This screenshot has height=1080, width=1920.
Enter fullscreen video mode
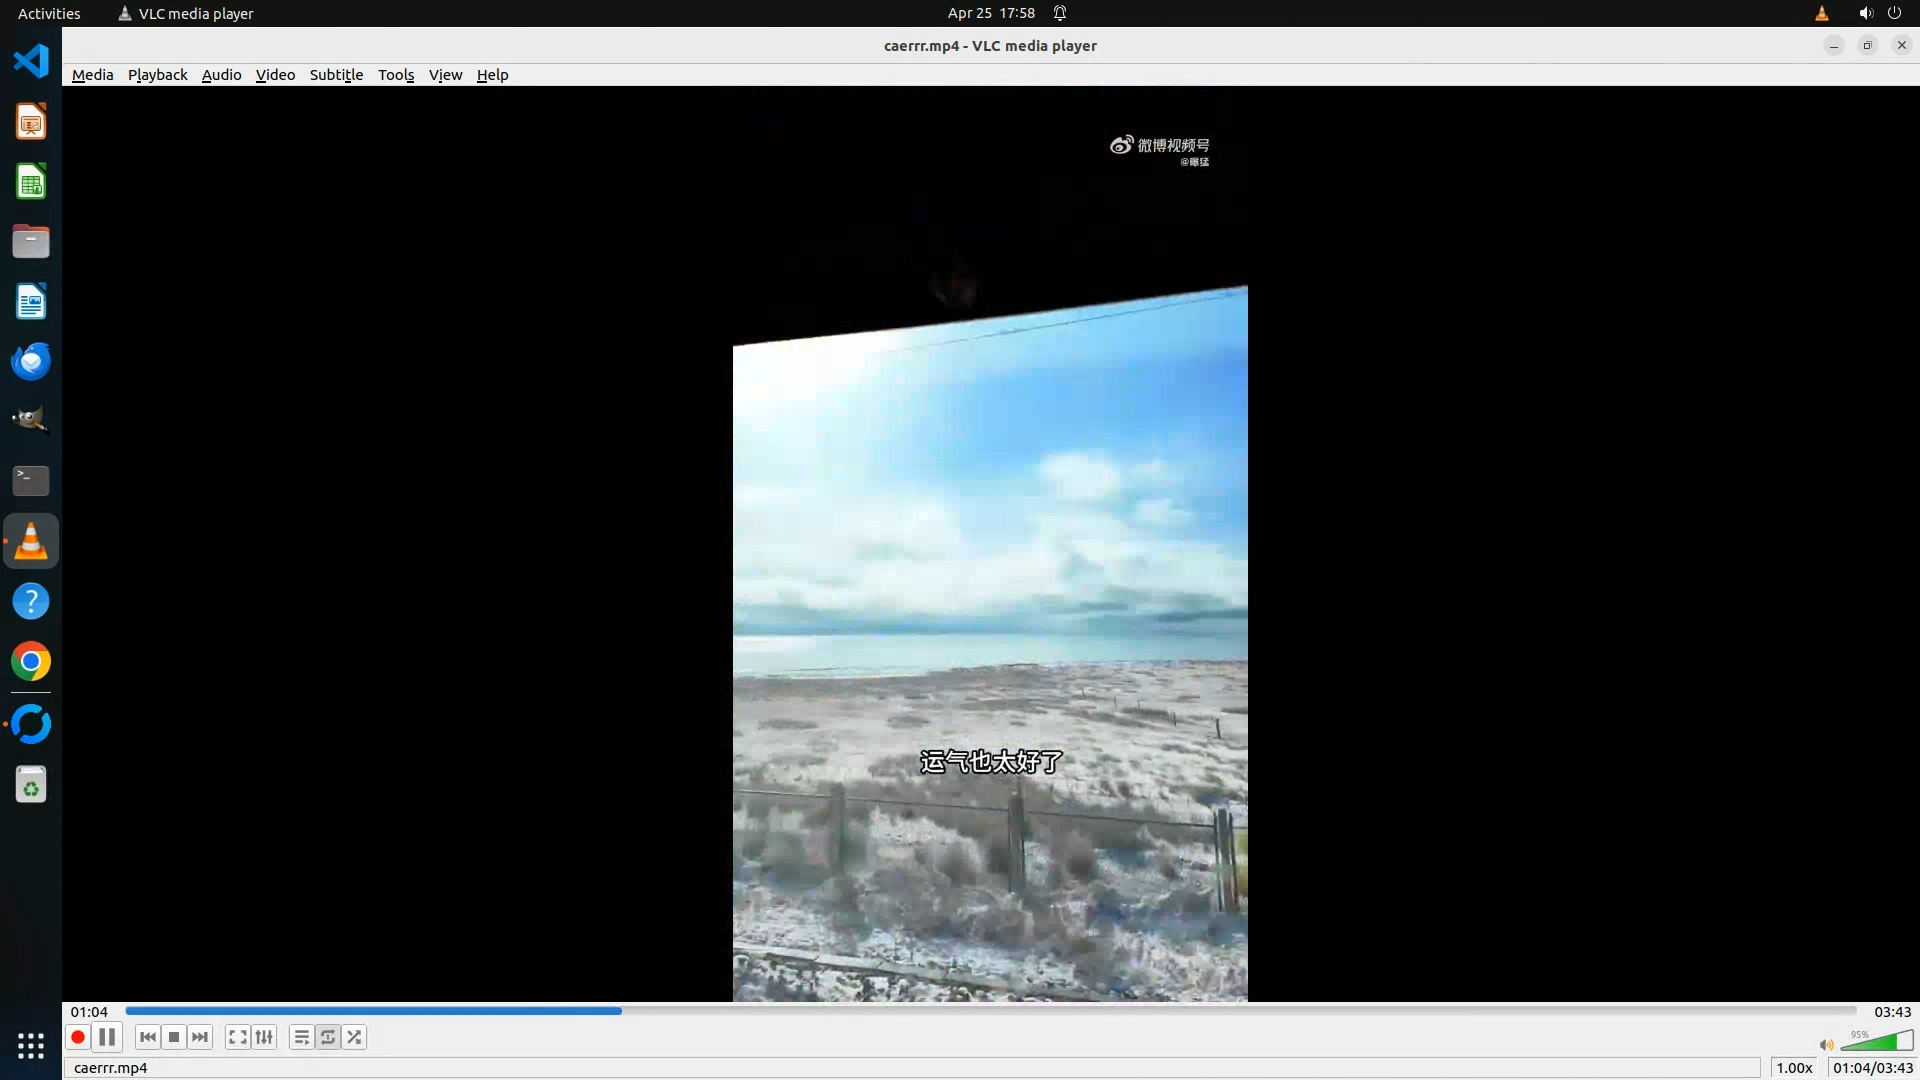(237, 1037)
